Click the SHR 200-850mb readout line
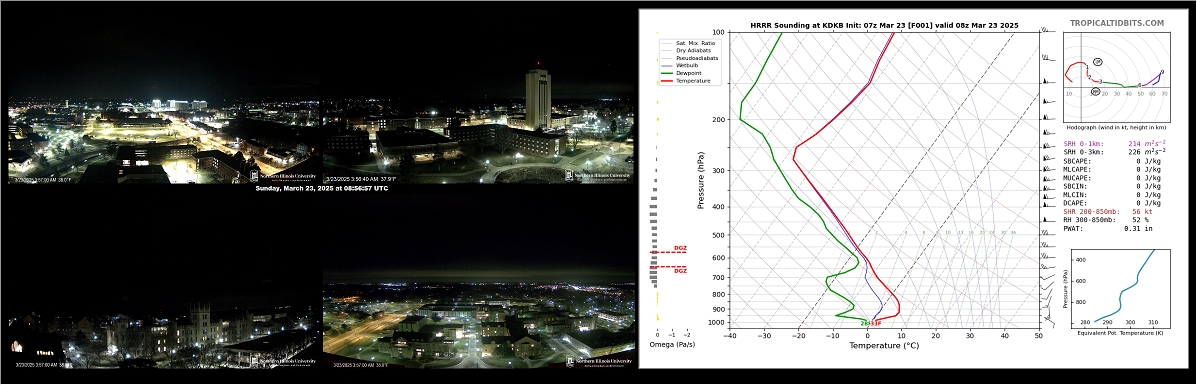Image resolution: width=1197 pixels, height=385 pixels. coord(1108,211)
